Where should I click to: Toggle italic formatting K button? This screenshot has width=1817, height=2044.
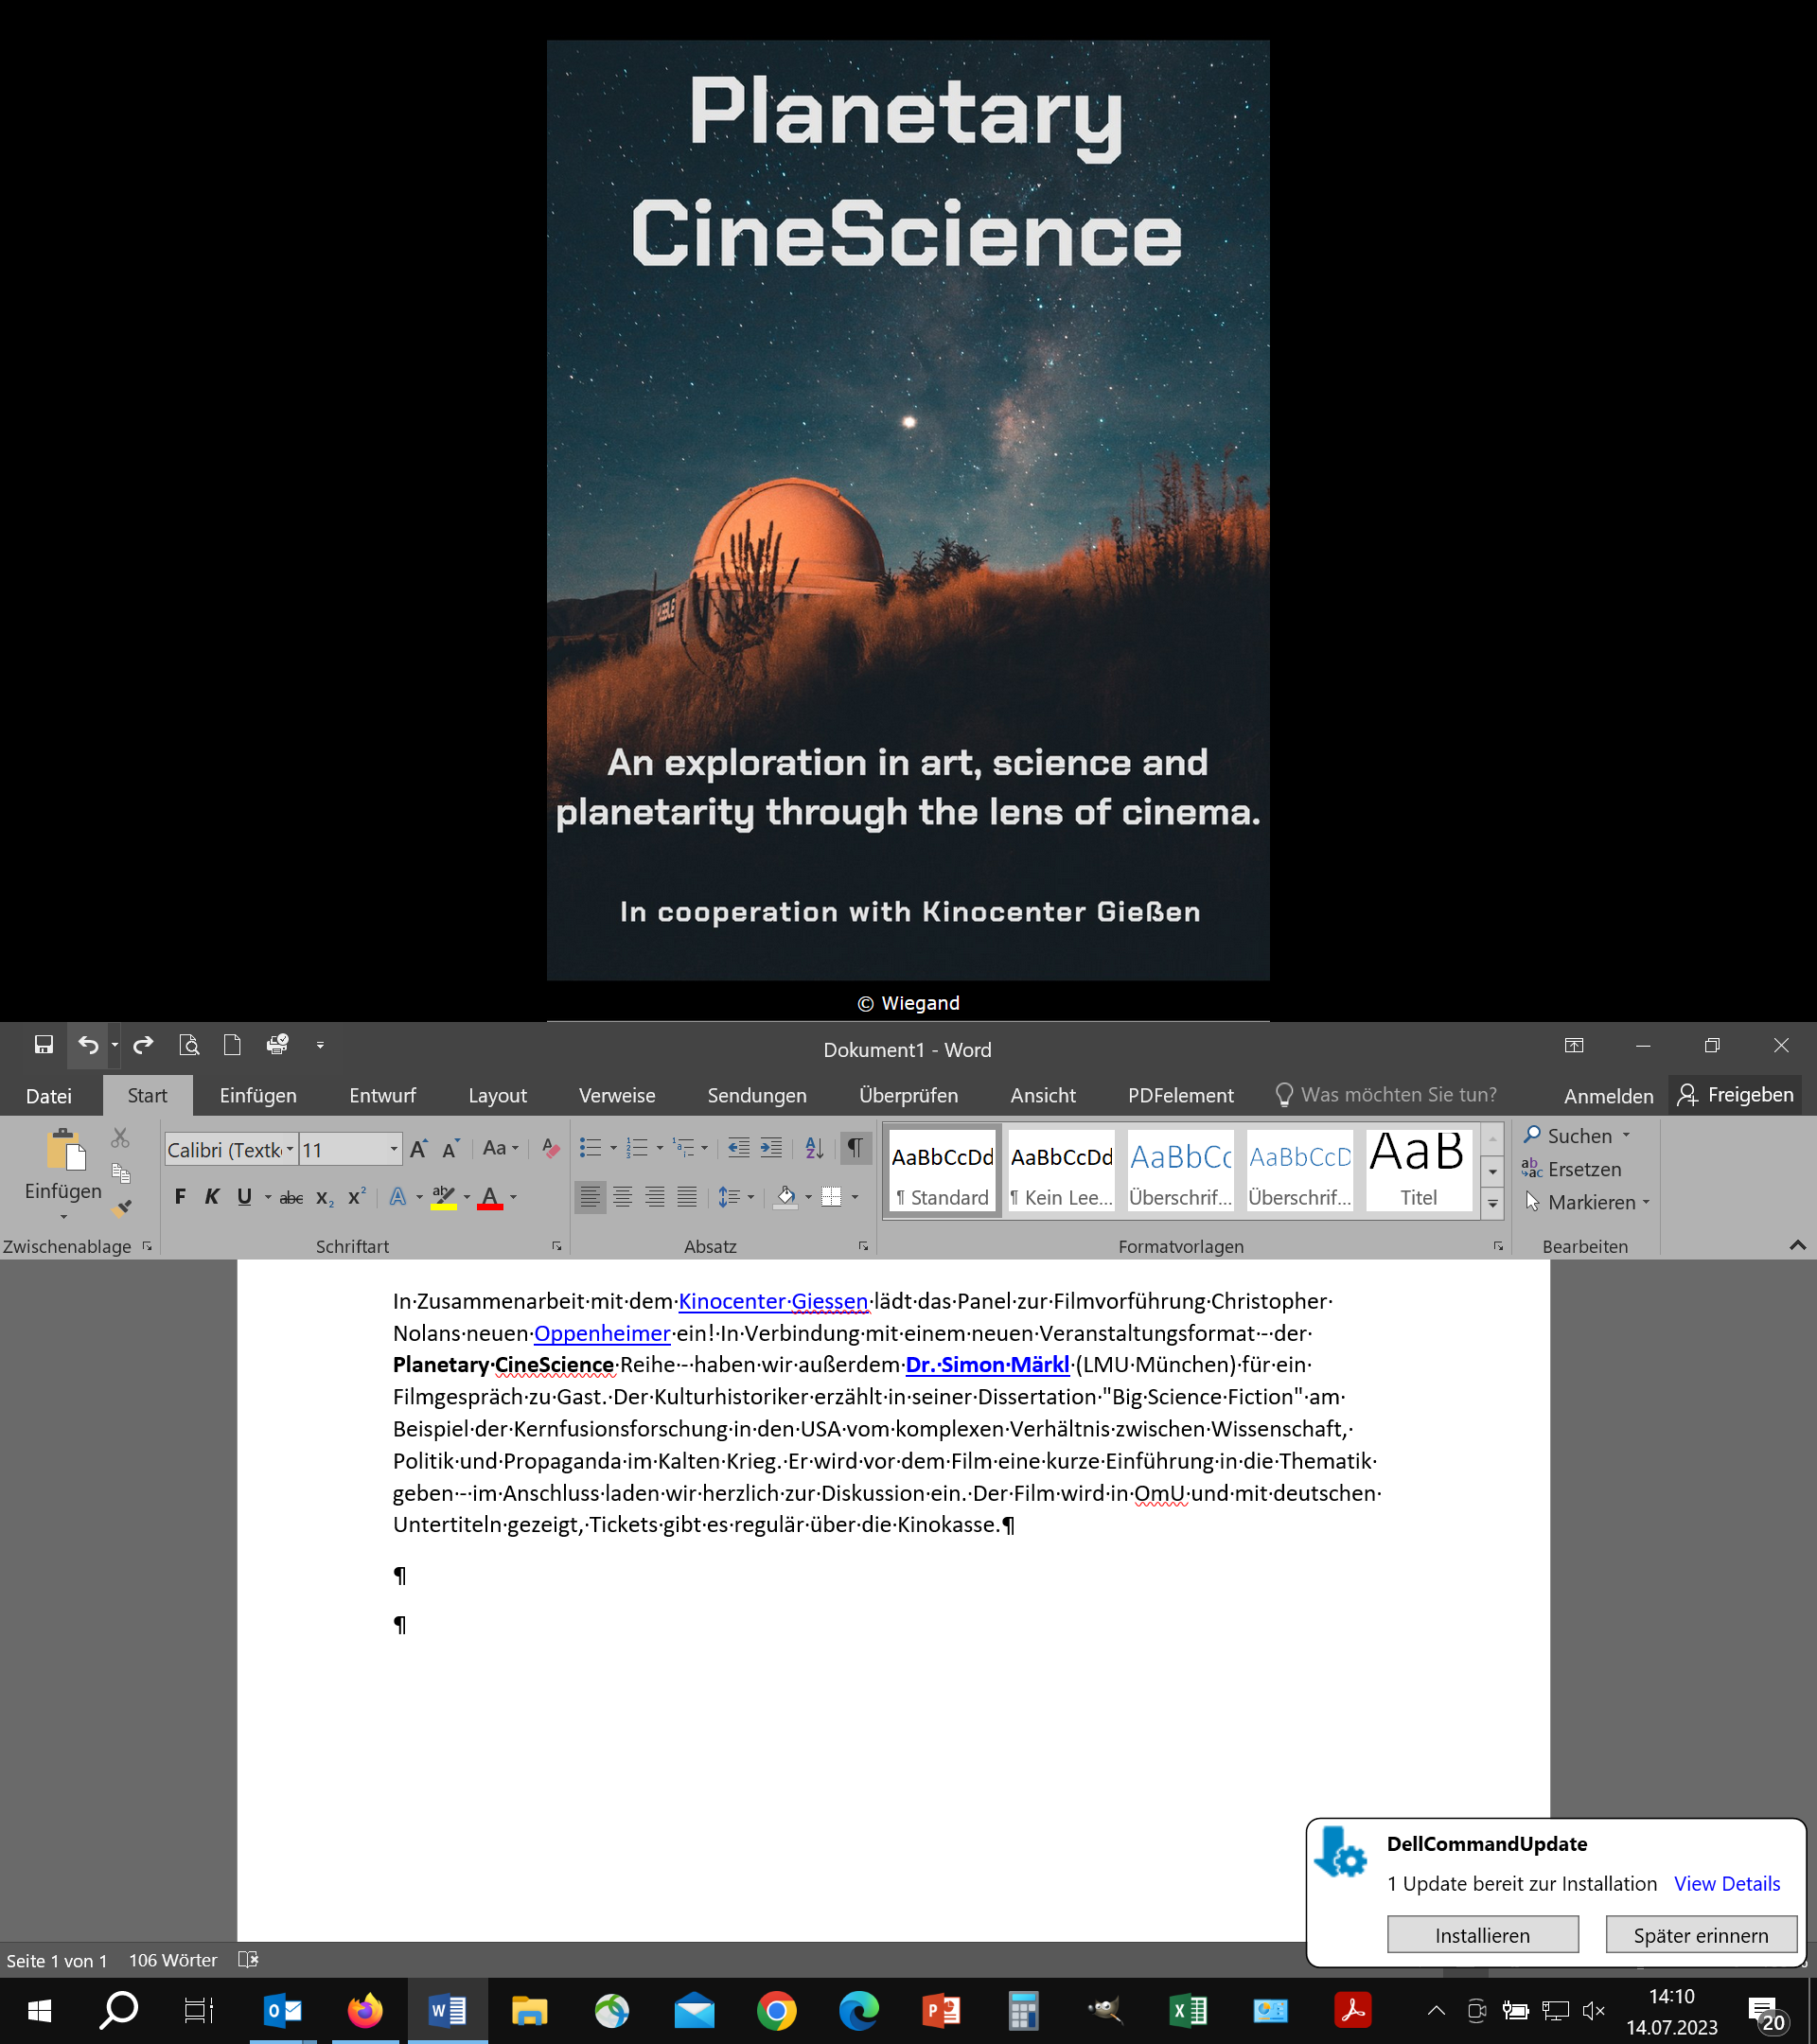coord(212,1197)
